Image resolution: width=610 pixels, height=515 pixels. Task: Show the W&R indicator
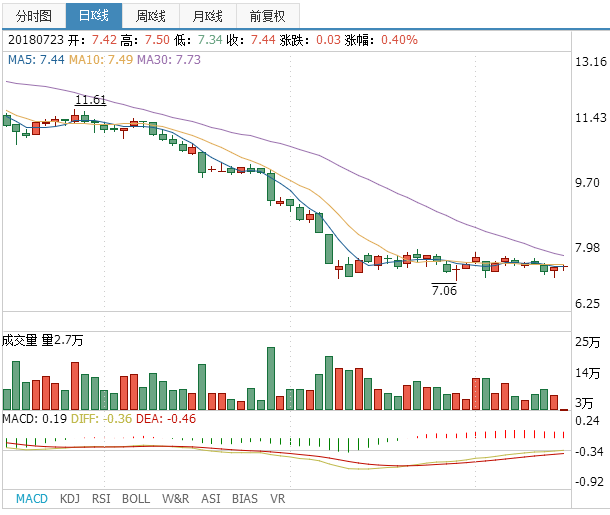click(175, 499)
